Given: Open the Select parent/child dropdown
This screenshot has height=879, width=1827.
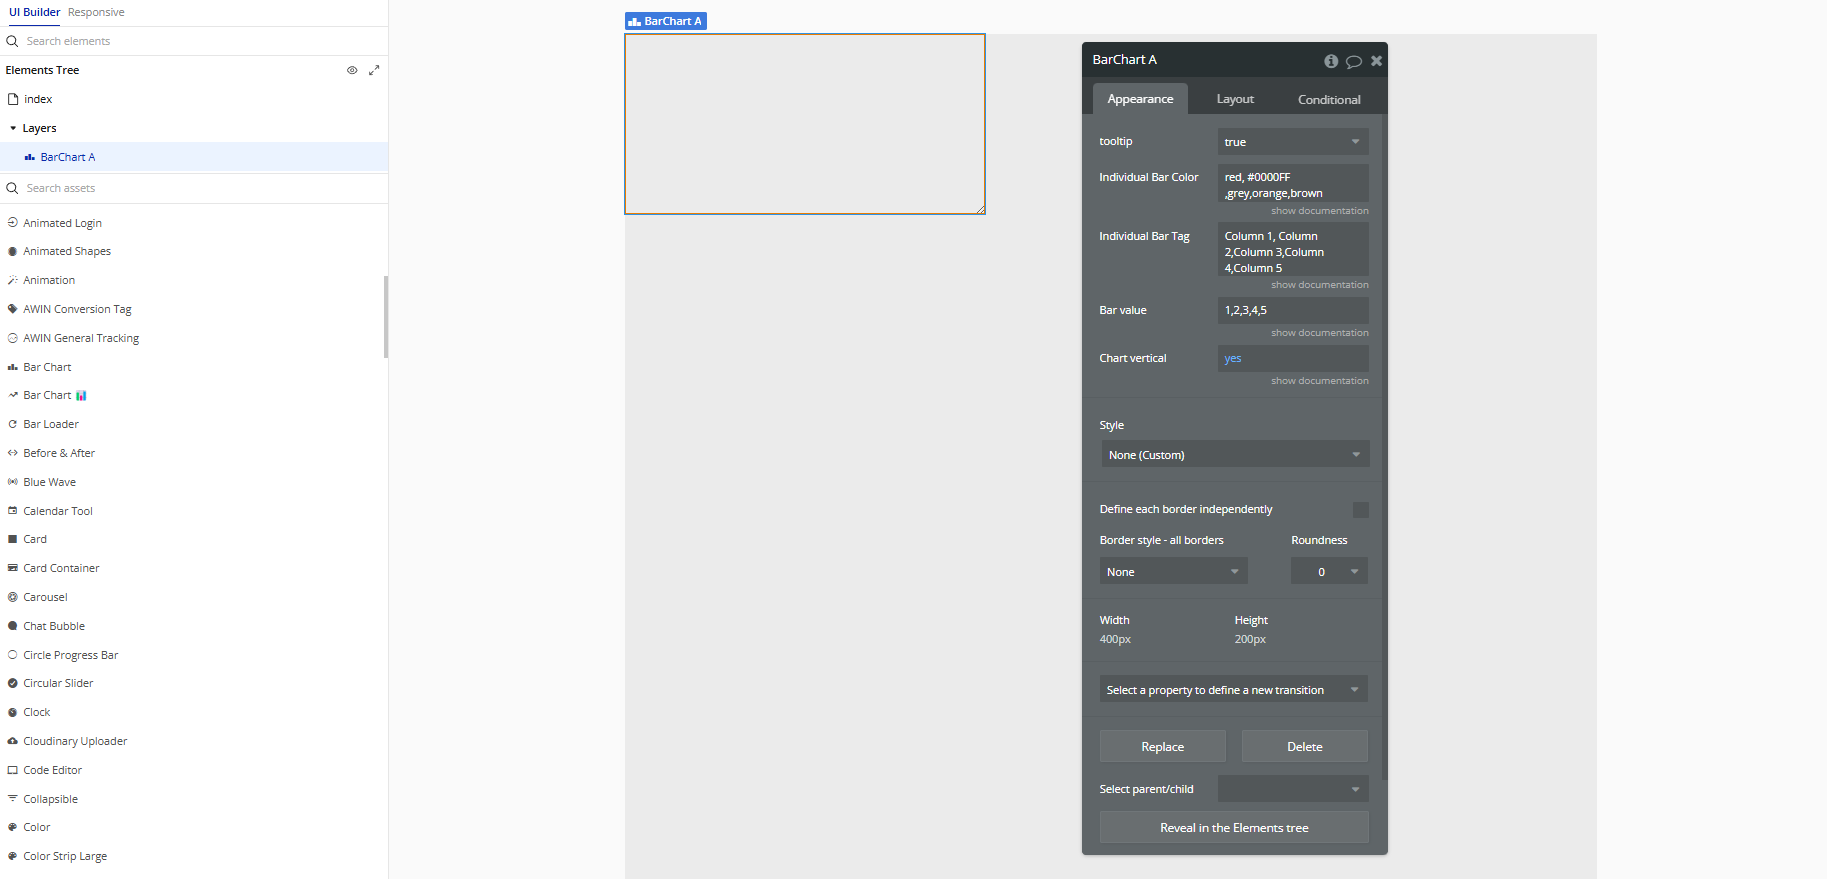Looking at the screenshot, I should [1293, 789].
